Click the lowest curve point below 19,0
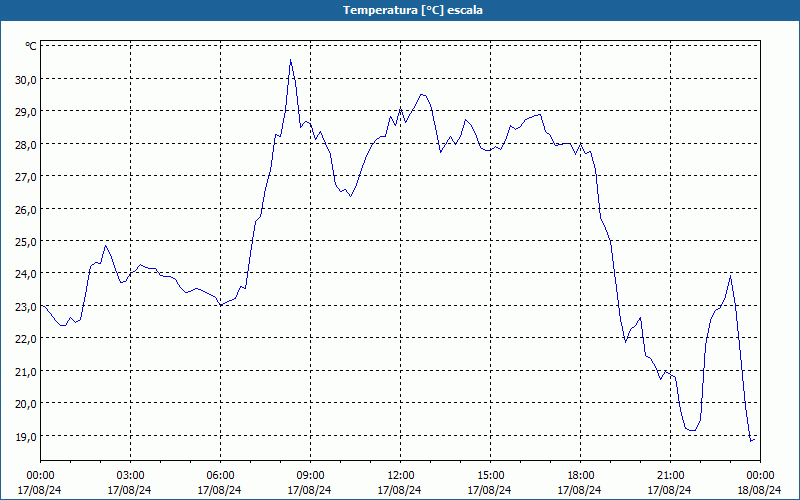The image size is (800, 500). tap(751, 441)
